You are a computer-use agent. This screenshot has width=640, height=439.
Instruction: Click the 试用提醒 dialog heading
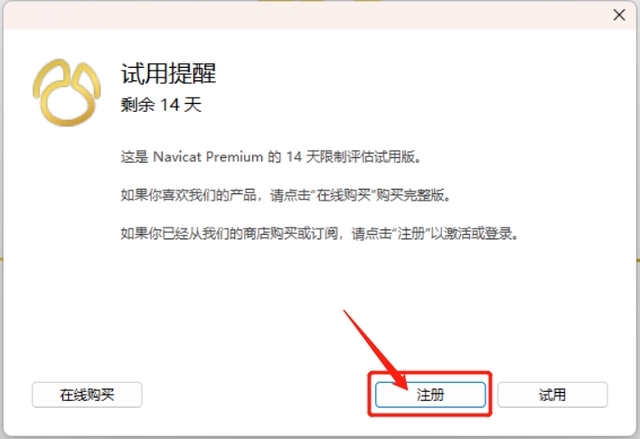click(x=169, y=74)
